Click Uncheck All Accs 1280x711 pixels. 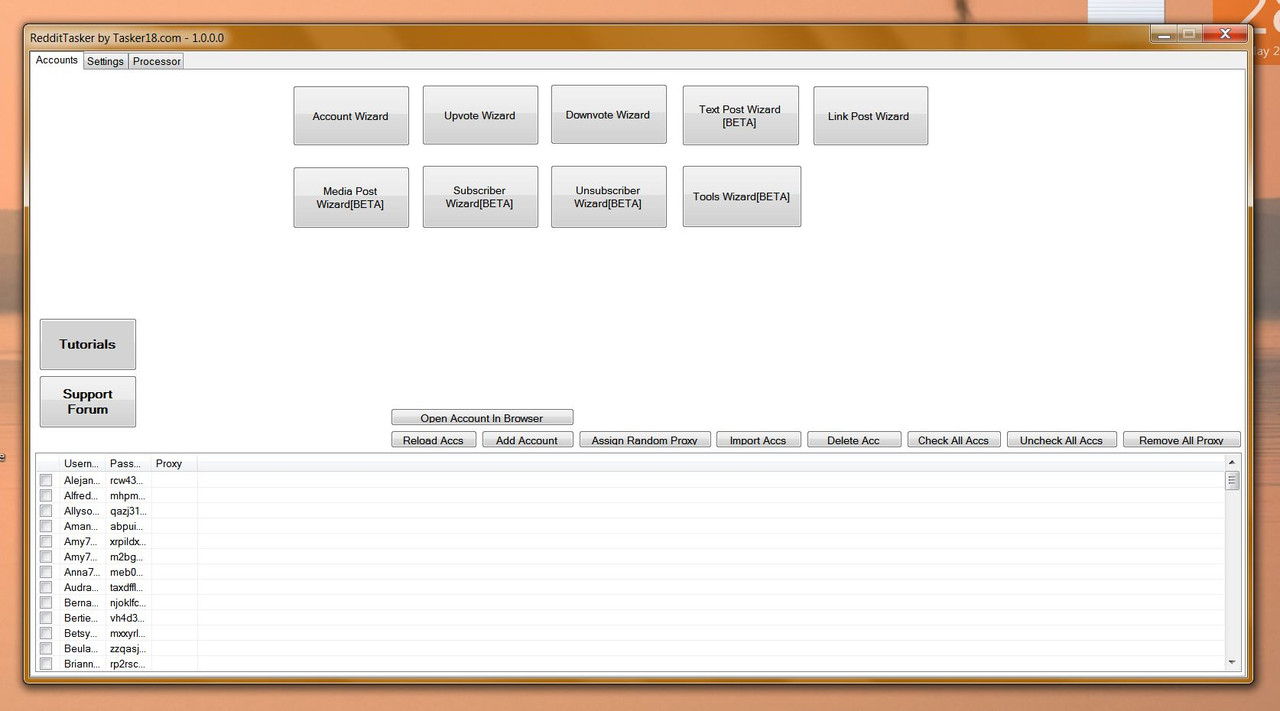click(x=1062, y=440)
